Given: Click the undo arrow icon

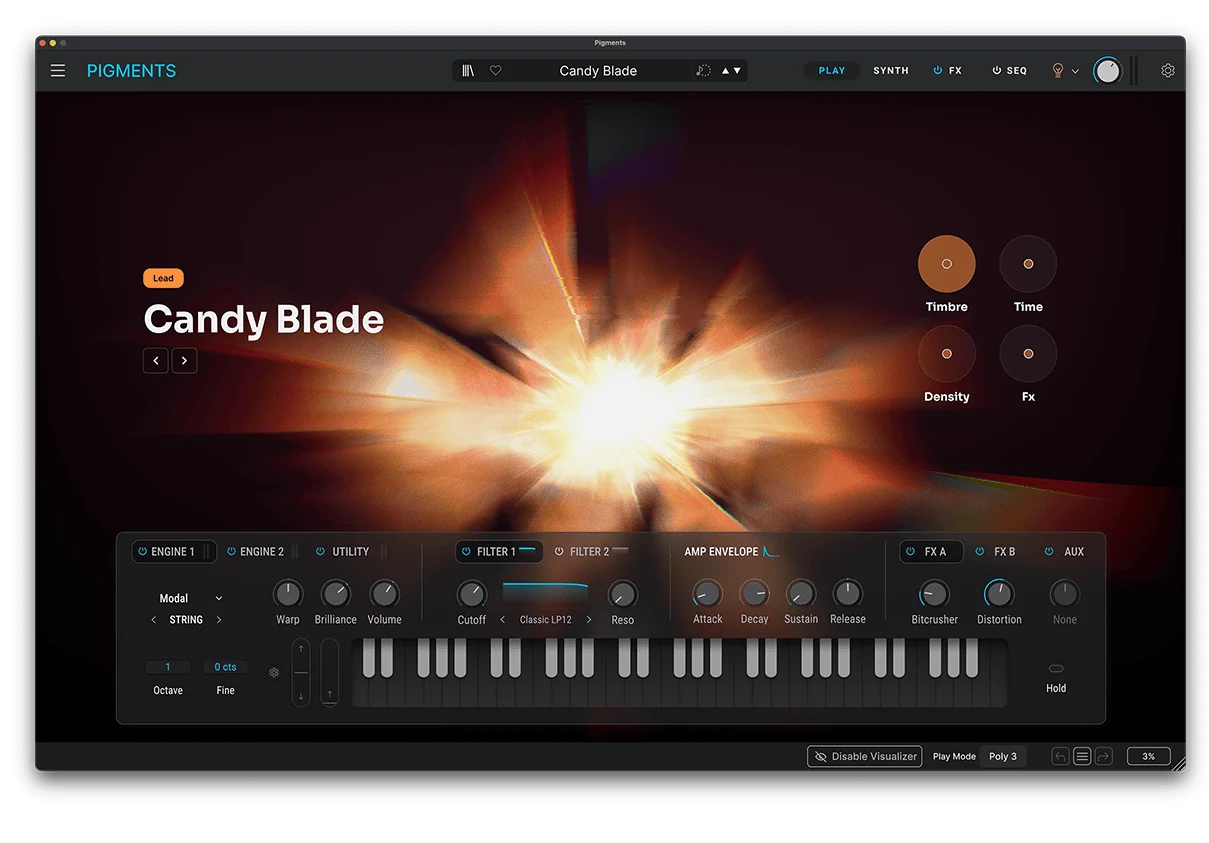Looking at the screenshot, I should [x=1060, y=757].
